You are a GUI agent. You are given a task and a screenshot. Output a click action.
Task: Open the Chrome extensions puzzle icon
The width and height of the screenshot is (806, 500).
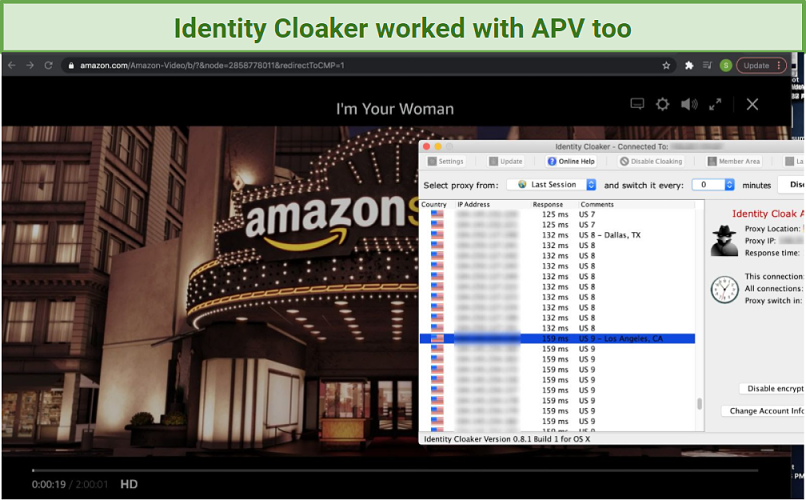point(689,65)
